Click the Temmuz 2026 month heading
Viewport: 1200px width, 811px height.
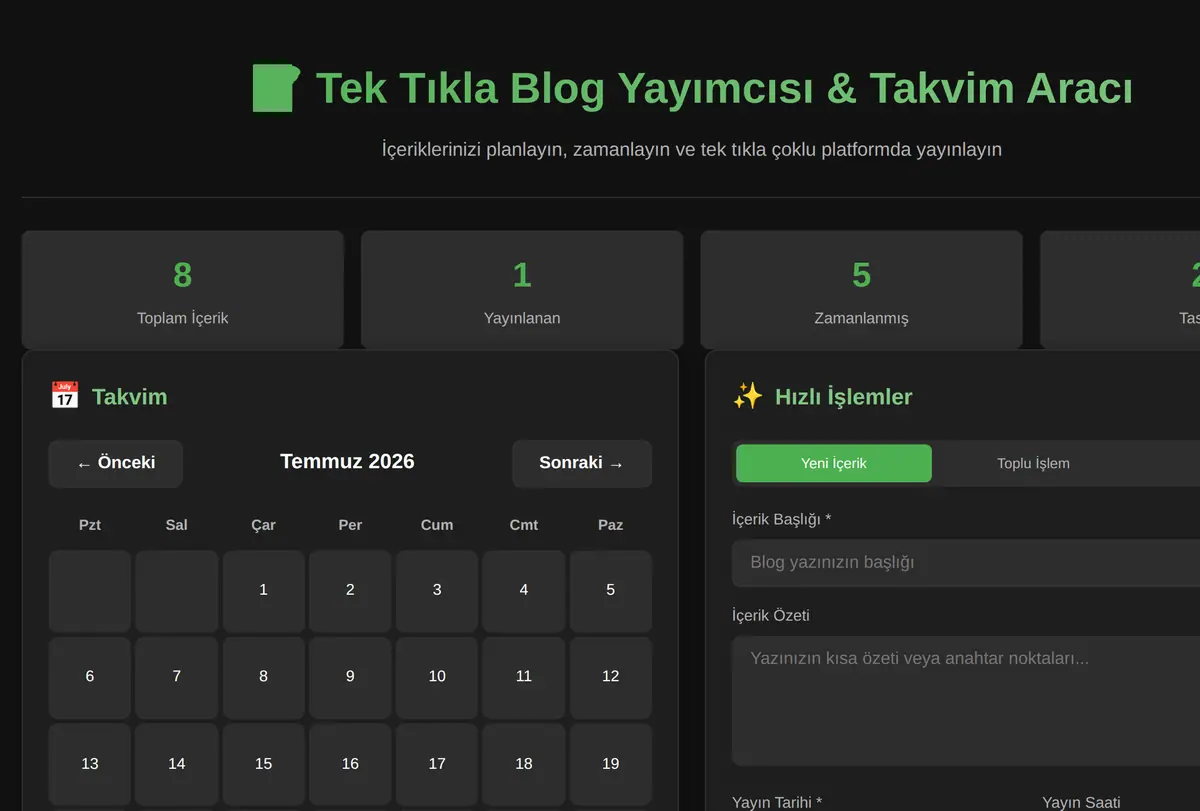coord(347,462)
